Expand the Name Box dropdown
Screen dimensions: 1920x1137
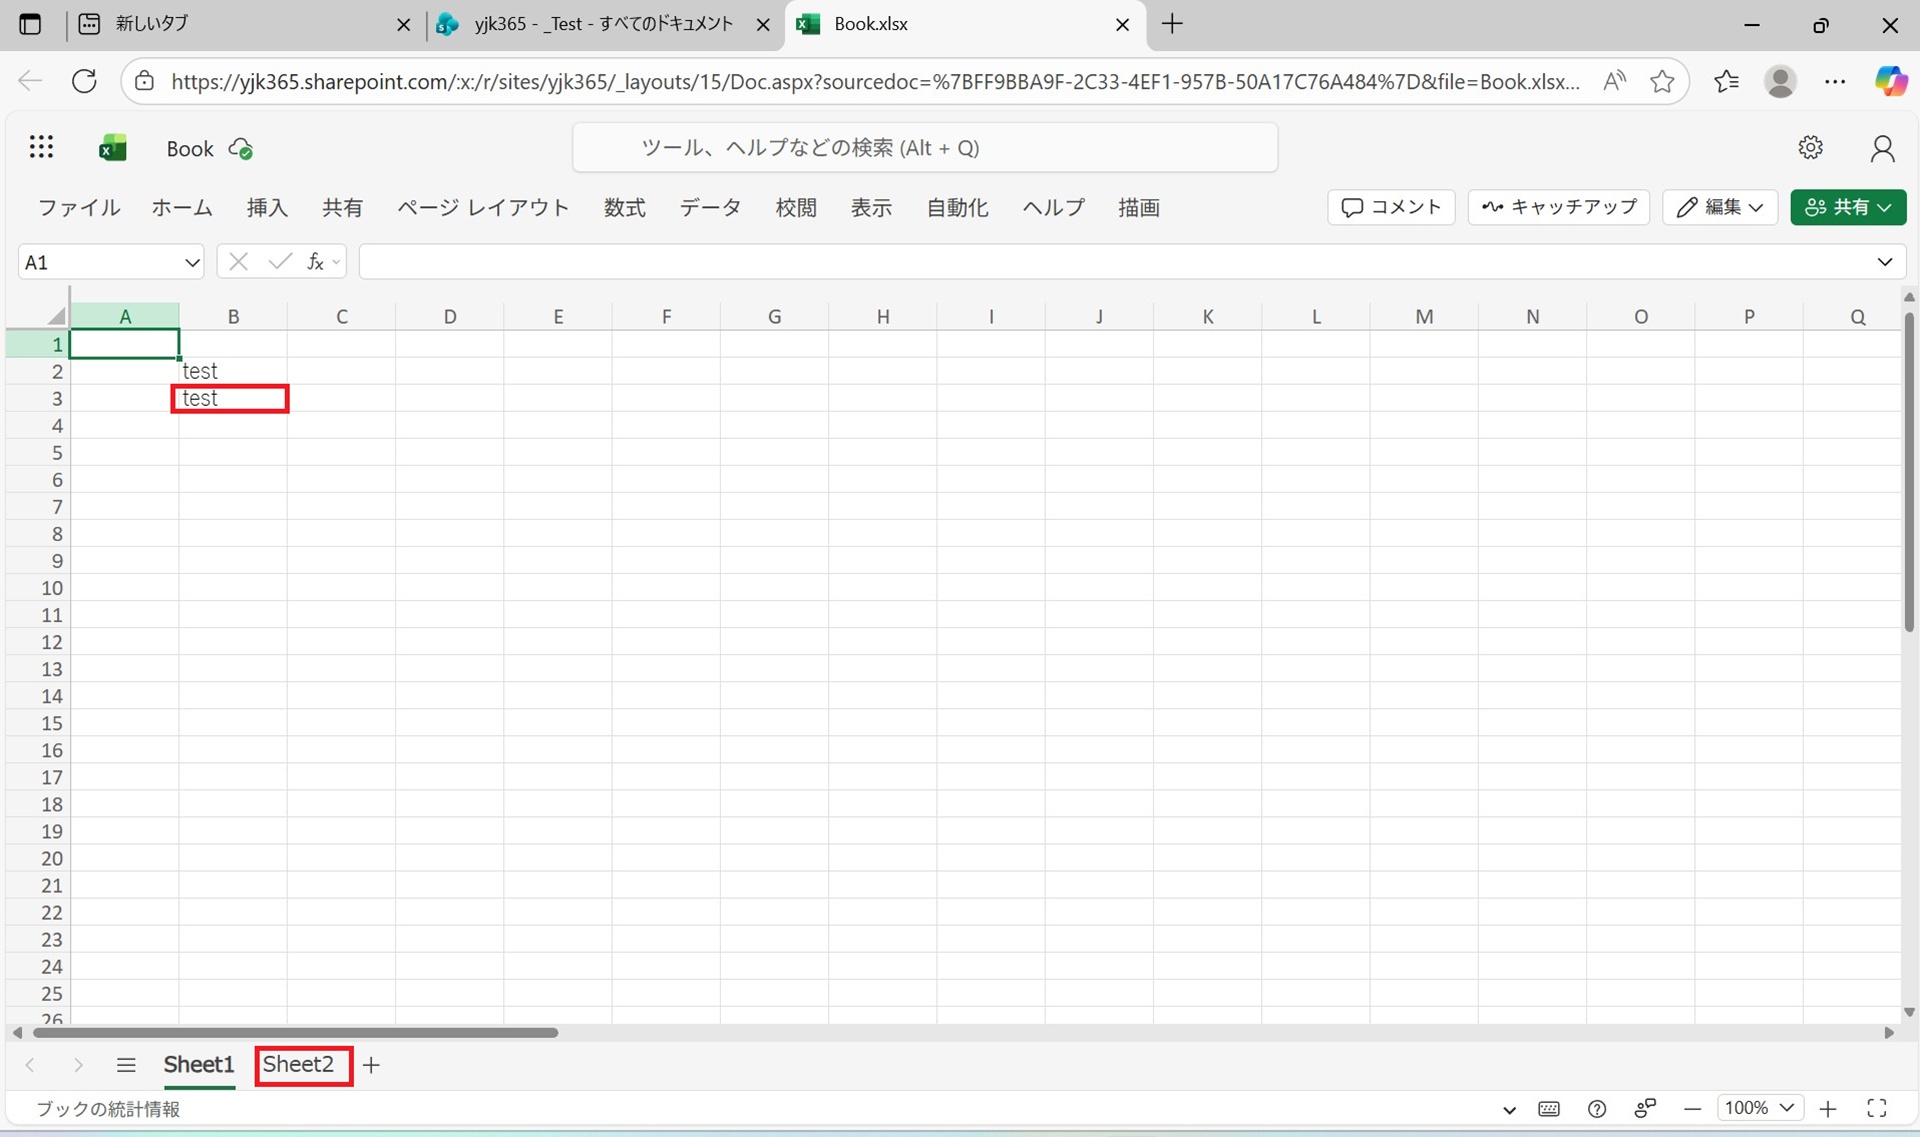[x=192, y=263]
